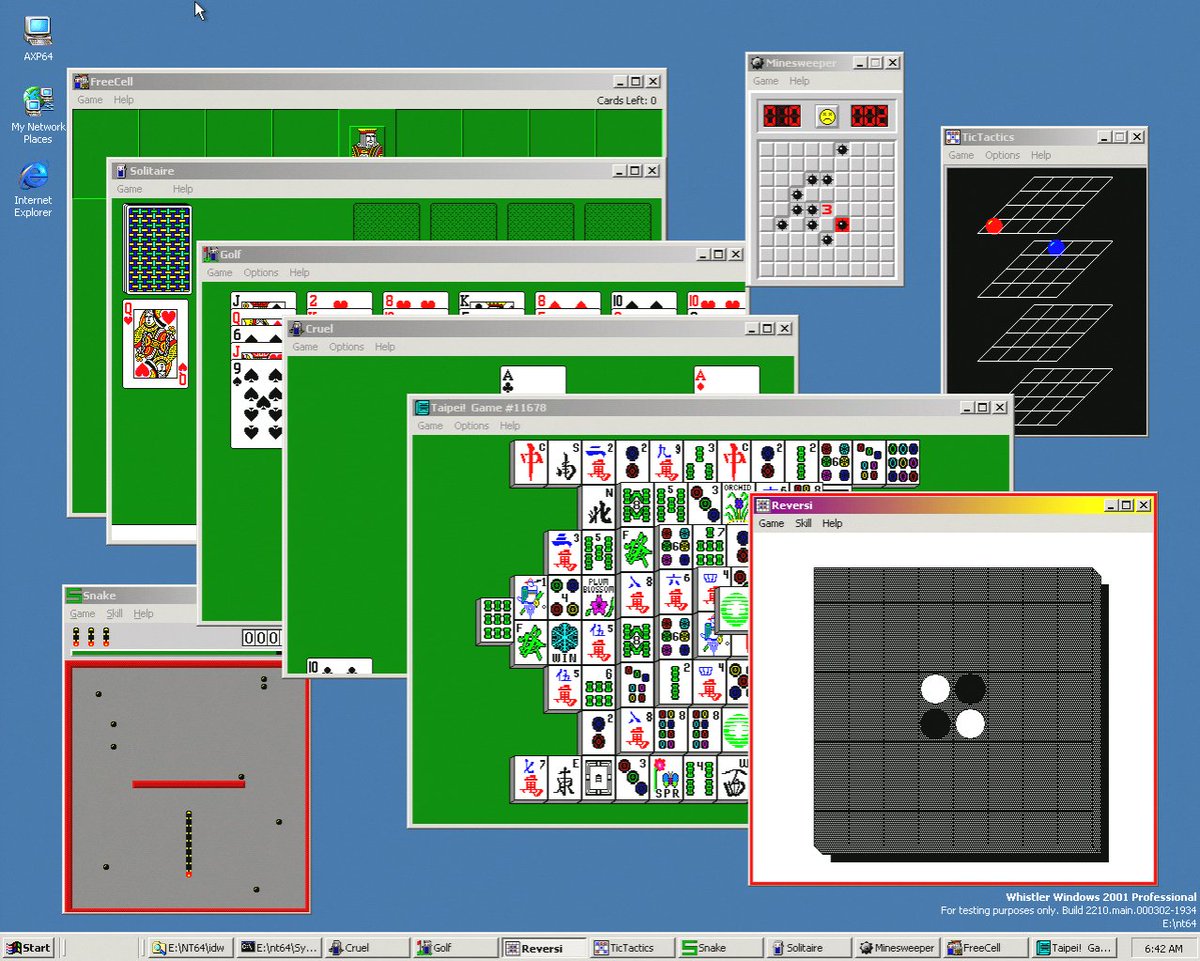This screenshot has height=961, width=1200.
Task: Open the Skill menu in Snake
Action: [115, 614]
